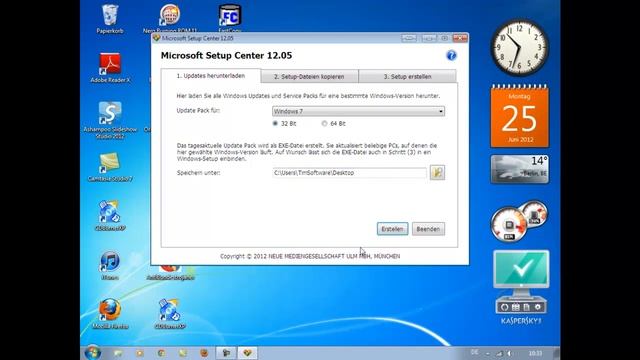640x360 pixels.
Task: Click the setup center title bar icon
Action: (156, 38)
